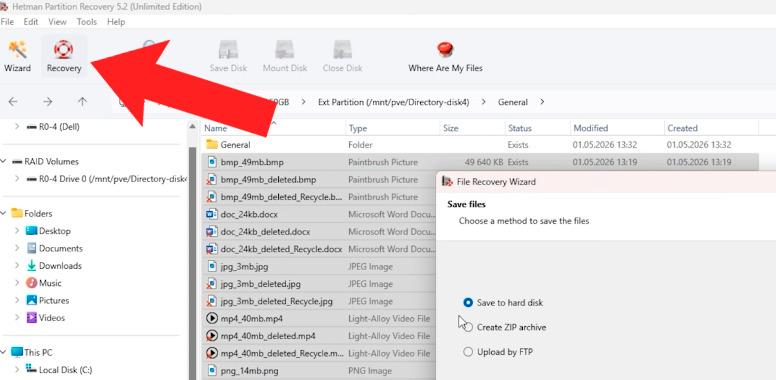
Task: Select doc_24kb.docx Word icon
Action: pos(212,214)
